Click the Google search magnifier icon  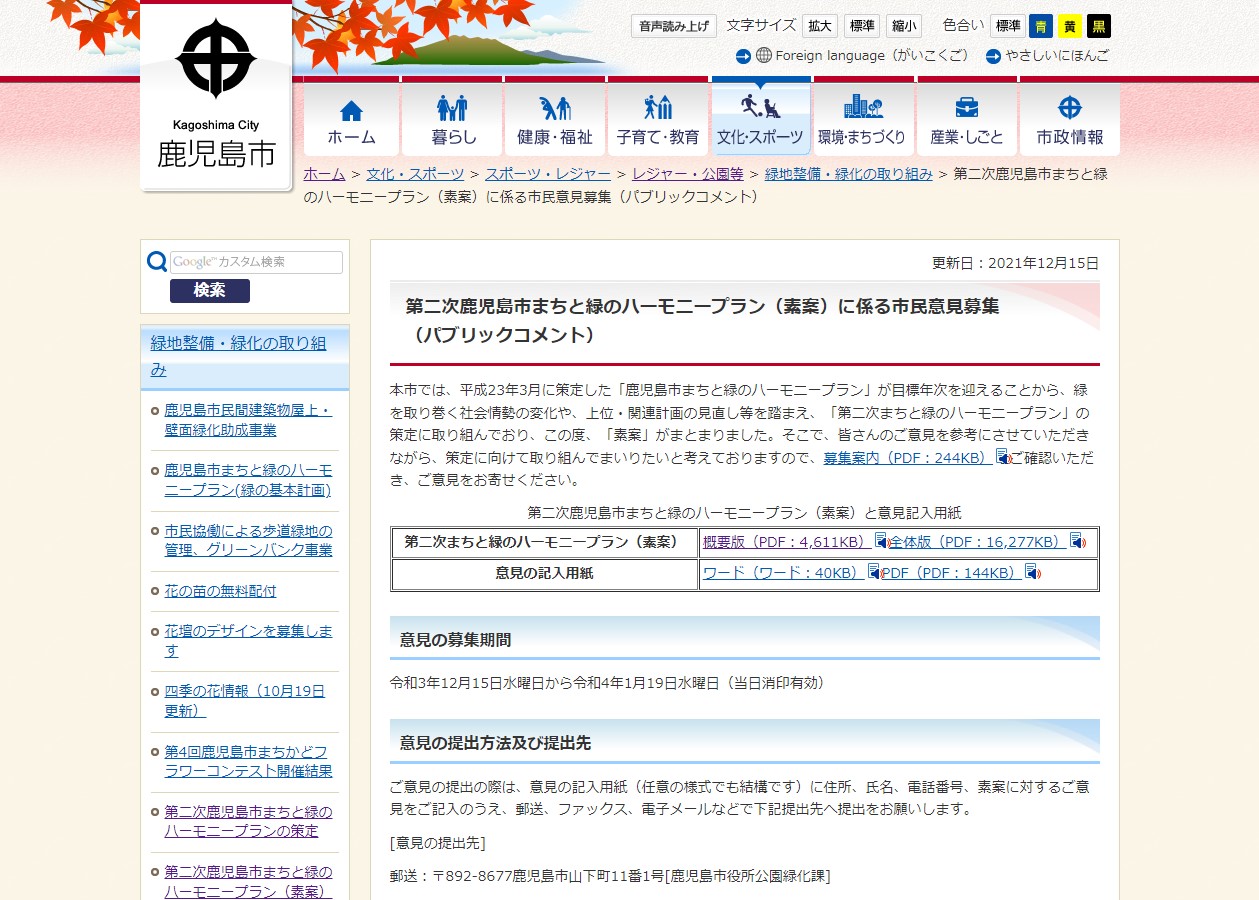point(157,261)
